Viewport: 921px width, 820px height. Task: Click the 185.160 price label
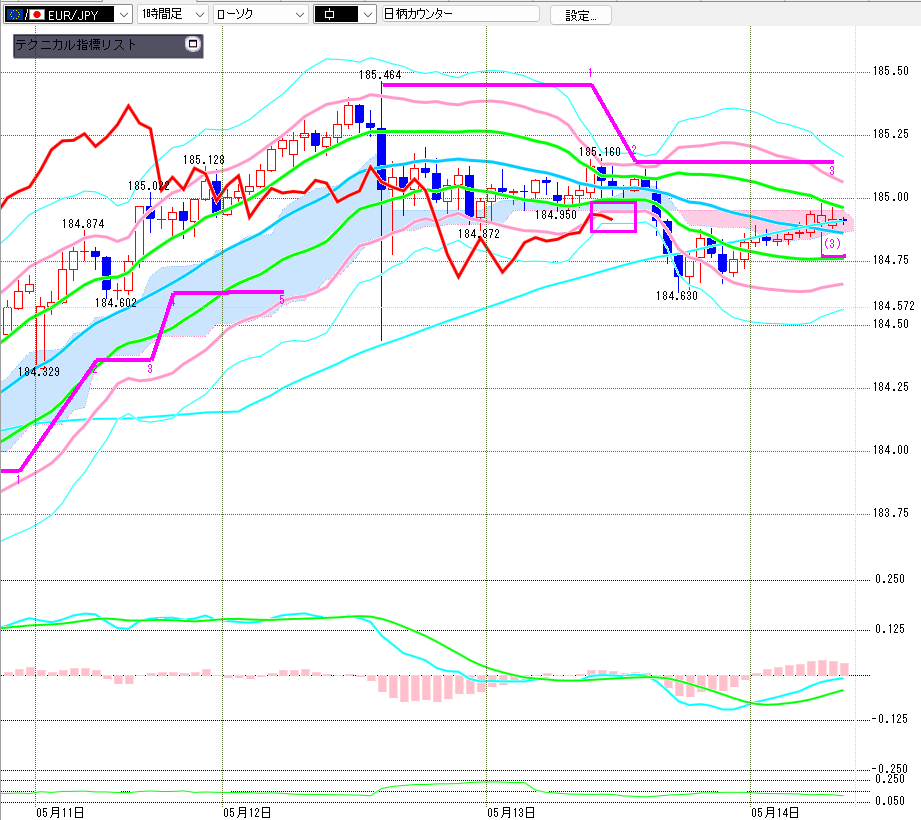[600, 152]
